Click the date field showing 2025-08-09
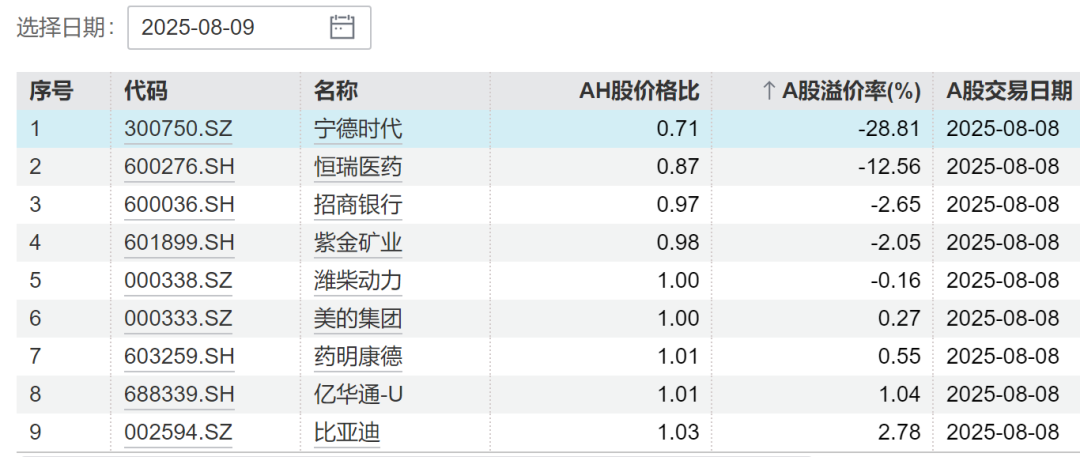 point(249,28)
